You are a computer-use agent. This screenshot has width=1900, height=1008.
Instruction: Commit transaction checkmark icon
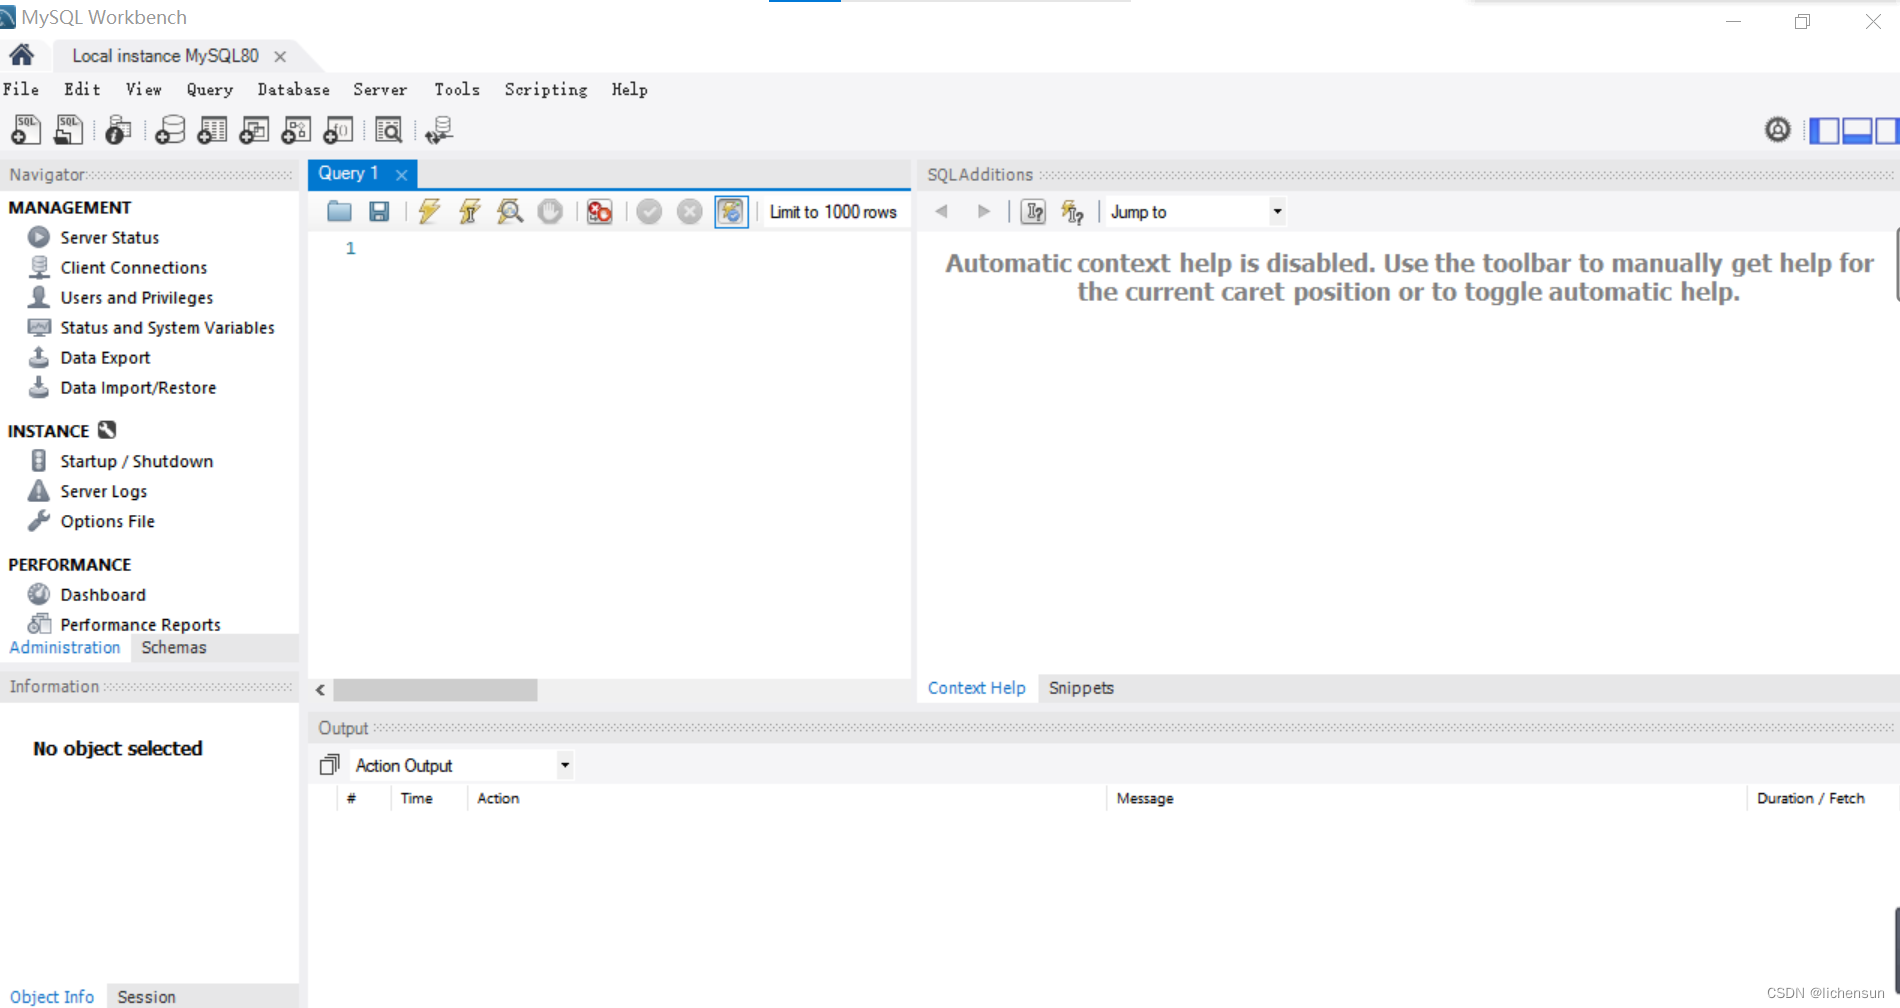click(x=649, y=211)
